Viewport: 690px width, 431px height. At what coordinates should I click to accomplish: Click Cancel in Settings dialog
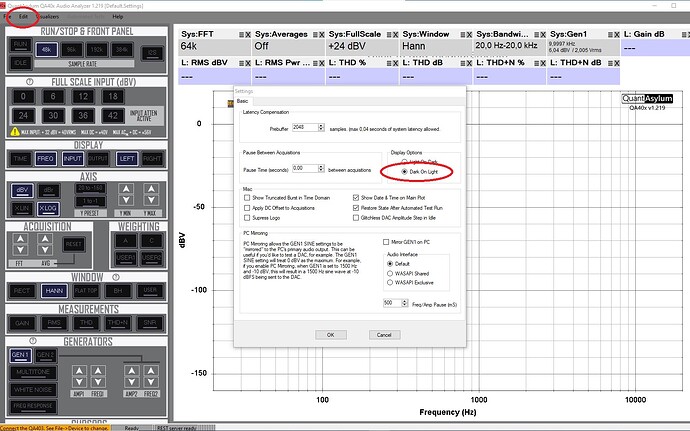click(384, 335)
